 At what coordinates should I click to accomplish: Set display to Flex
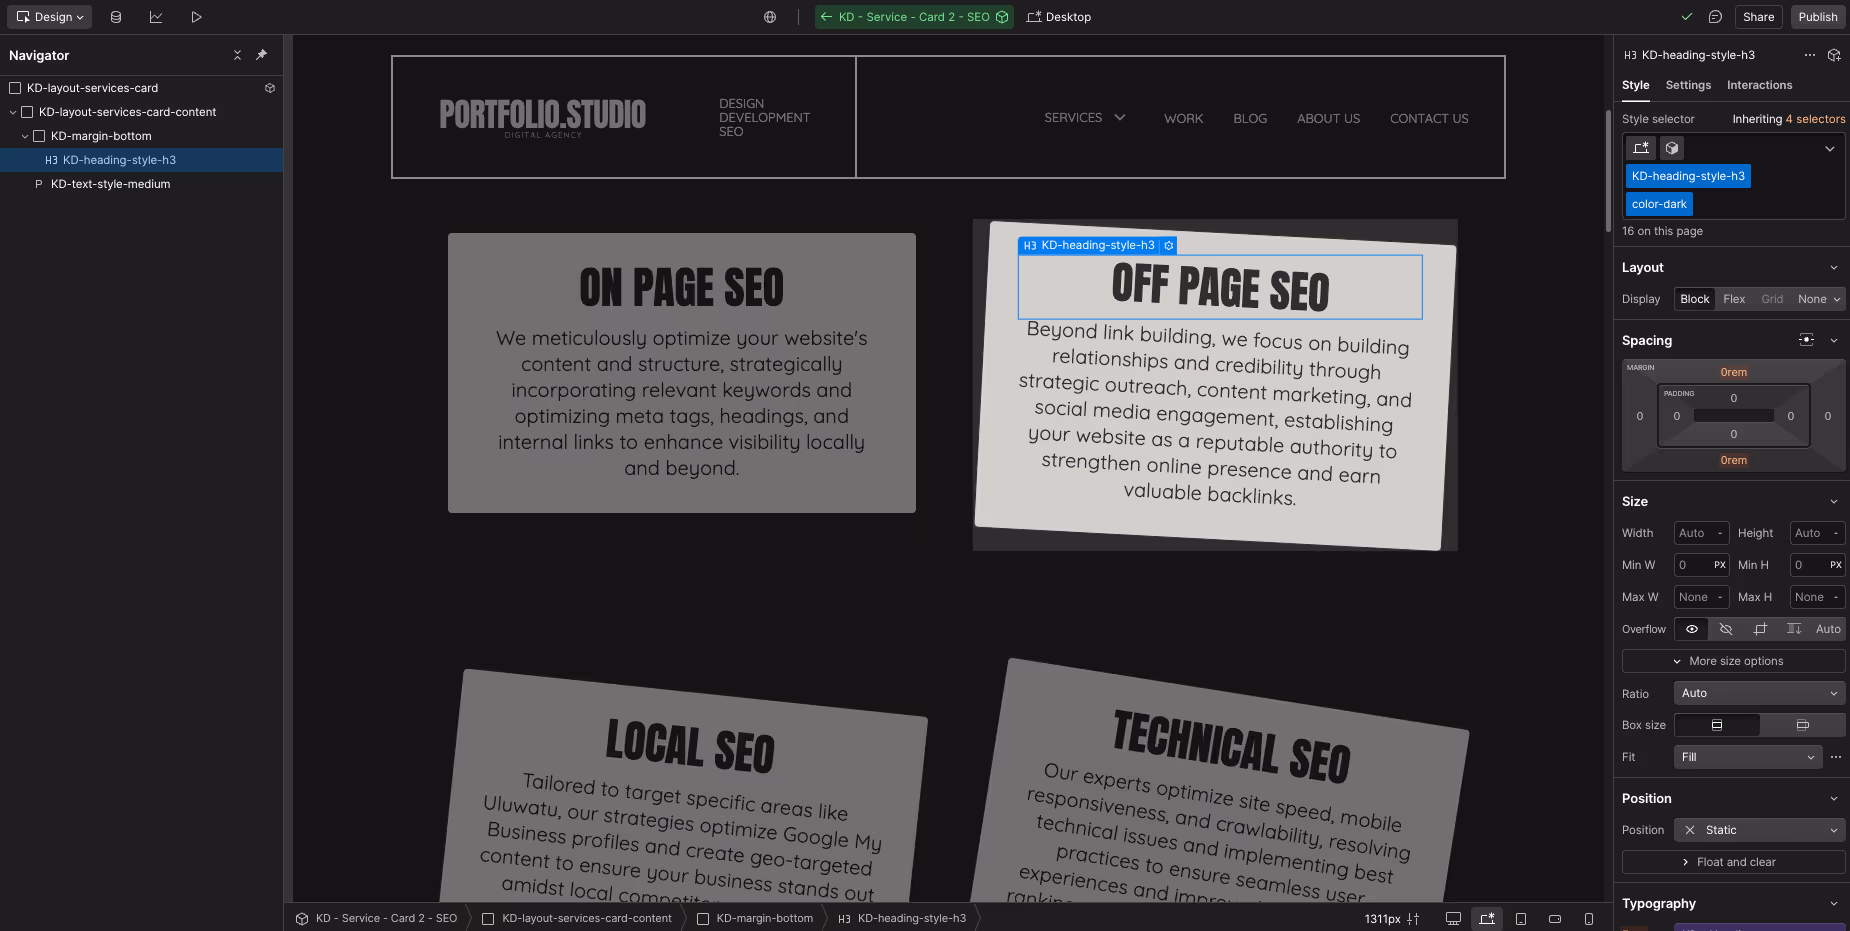tap(1734, 299)
